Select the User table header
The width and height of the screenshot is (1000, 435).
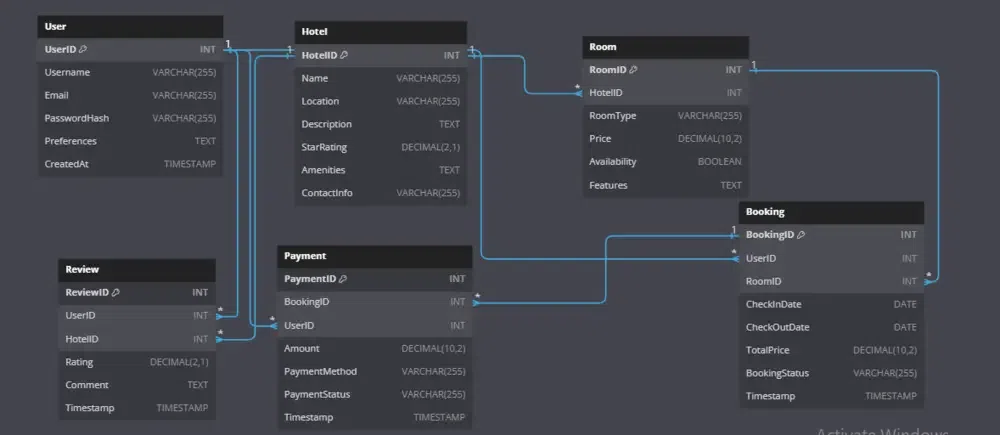tap(131, 26)
